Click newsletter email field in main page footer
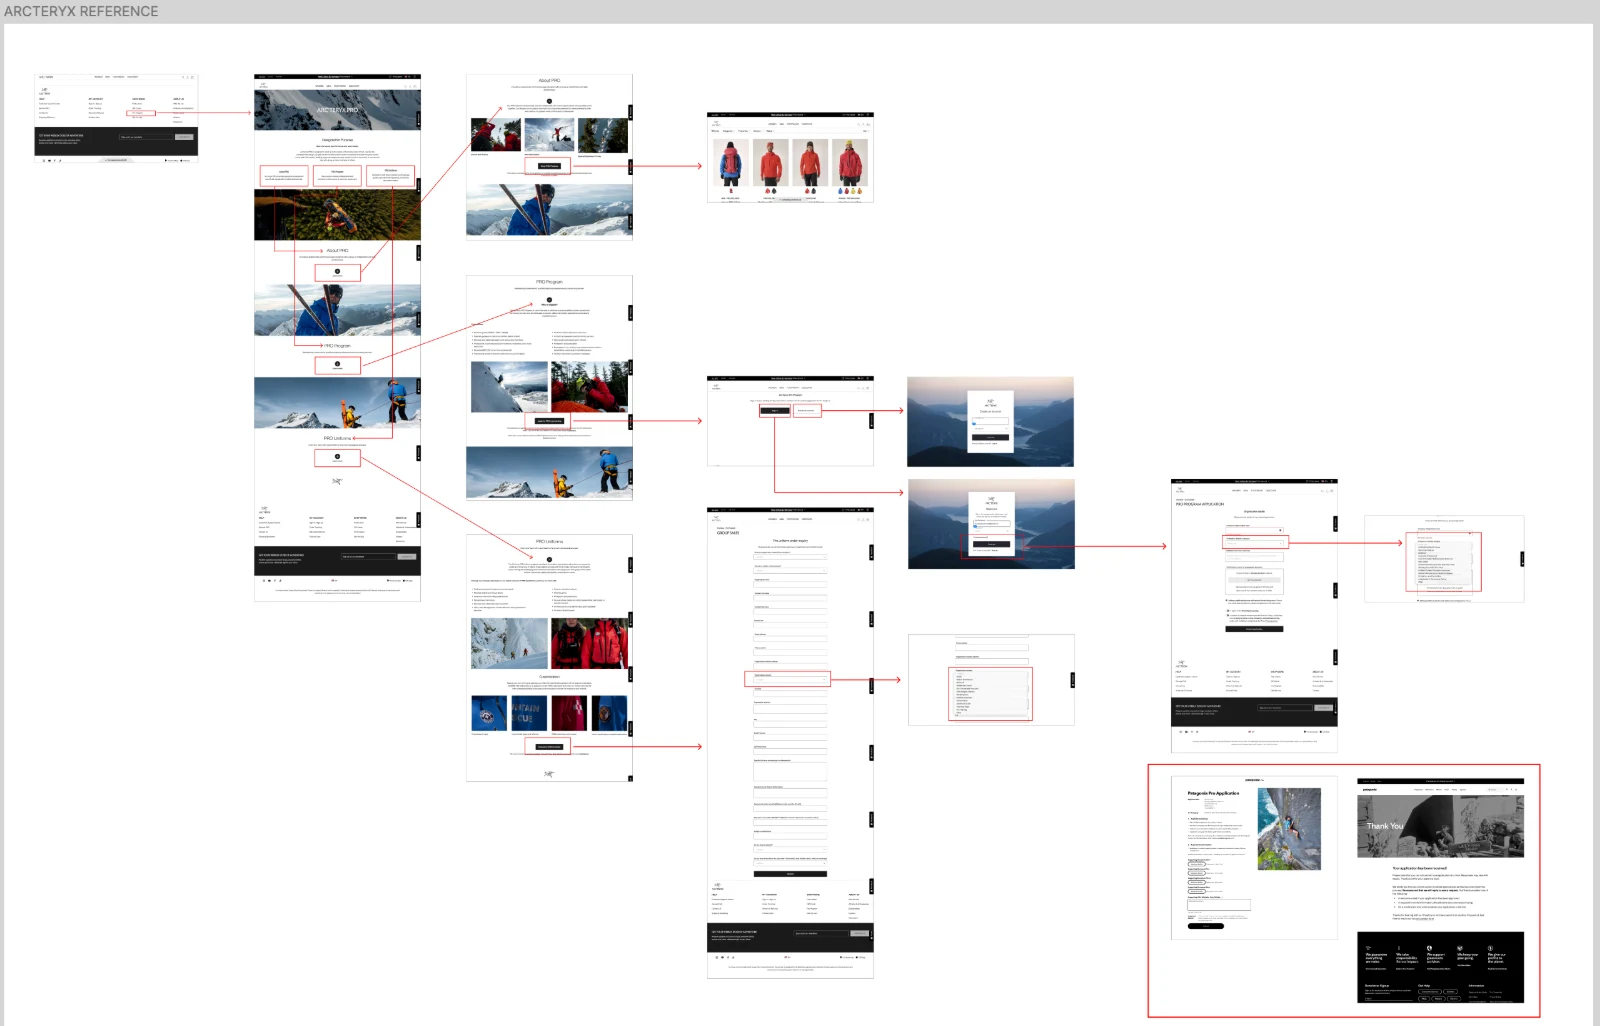The width and height of the screenshot is (1600, 1026). tap(366, 556)
